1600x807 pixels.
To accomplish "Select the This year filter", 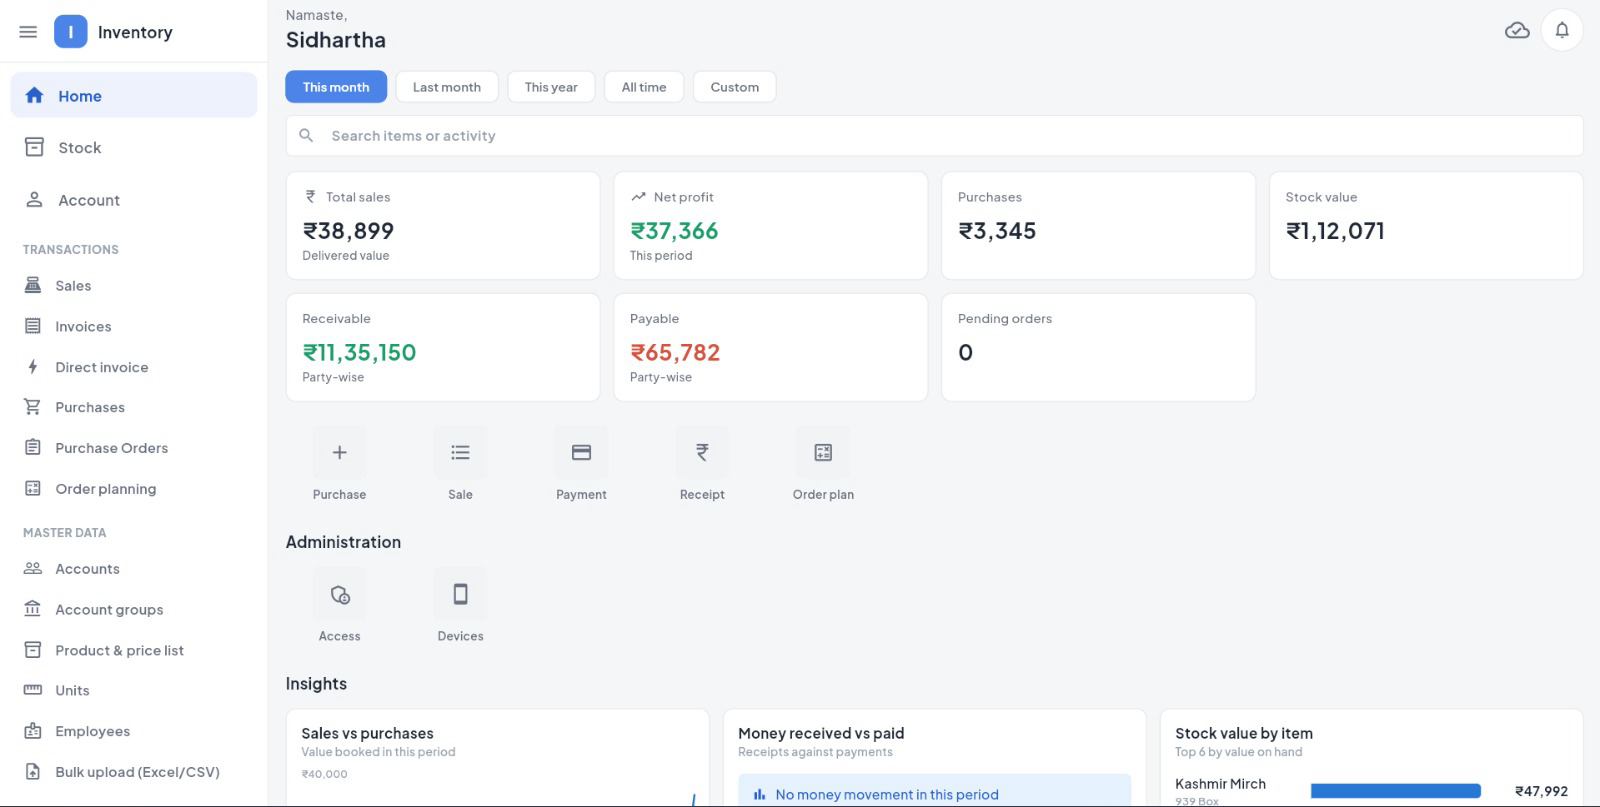I will click(551, 87).
